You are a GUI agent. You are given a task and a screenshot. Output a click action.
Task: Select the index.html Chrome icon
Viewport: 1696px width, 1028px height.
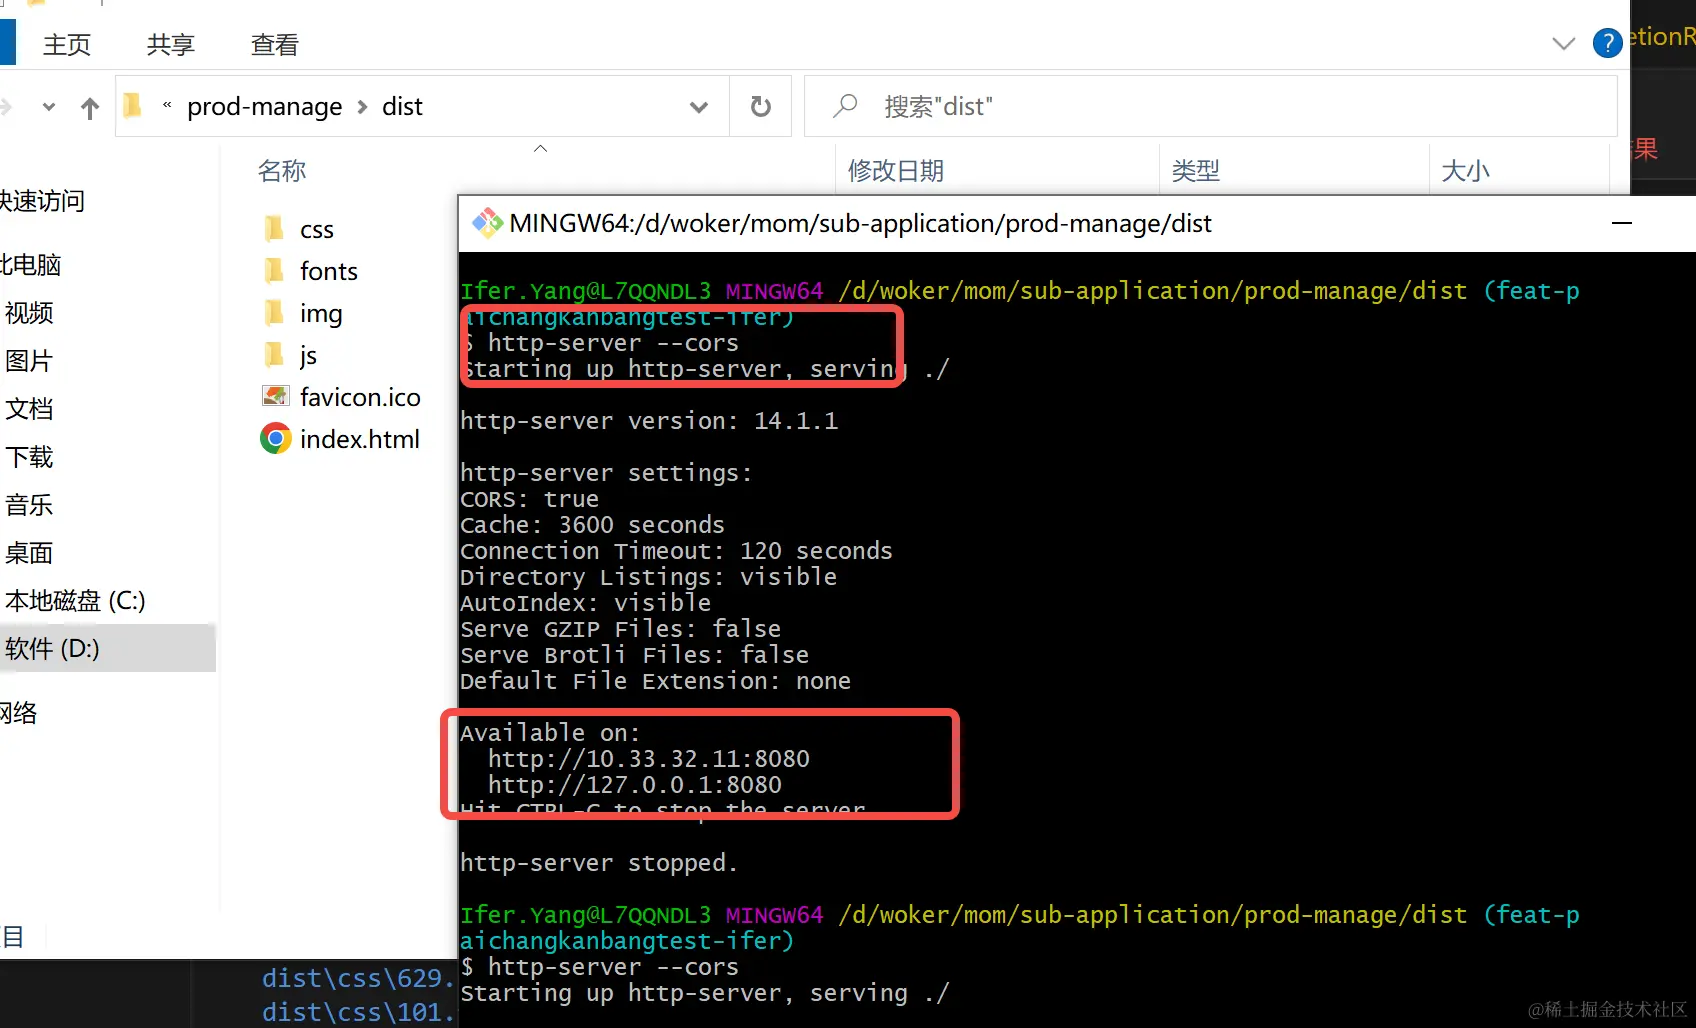pyautogui.click(x=275, y=439)
